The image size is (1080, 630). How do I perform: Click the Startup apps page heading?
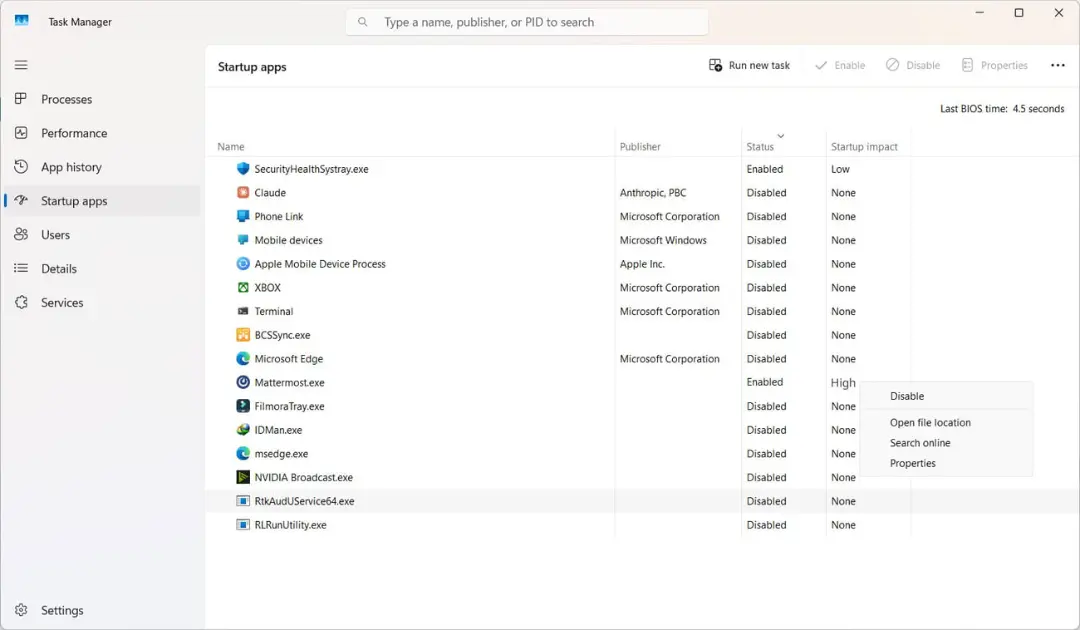click(251, 67)
